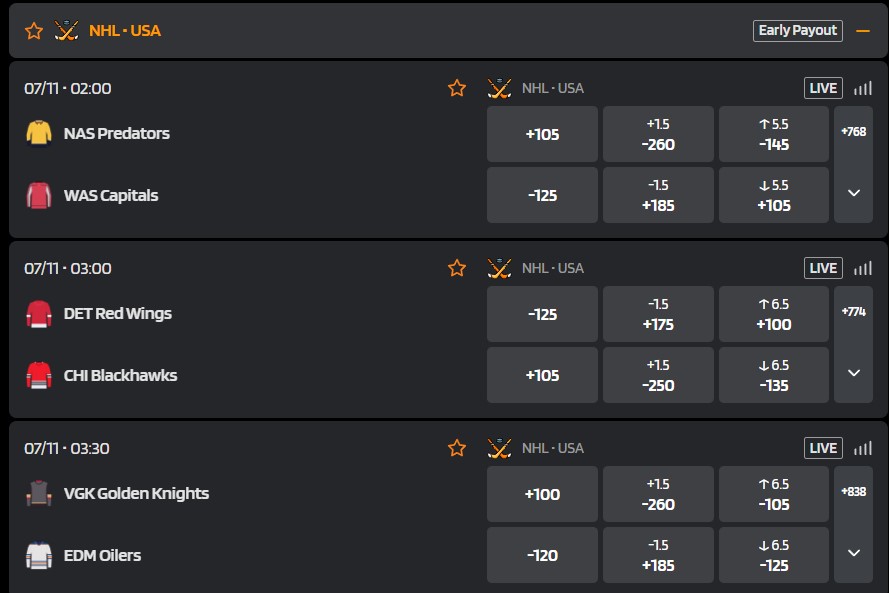
Task: Click NAS Predators yellow jersey icon
Action: 39,133
